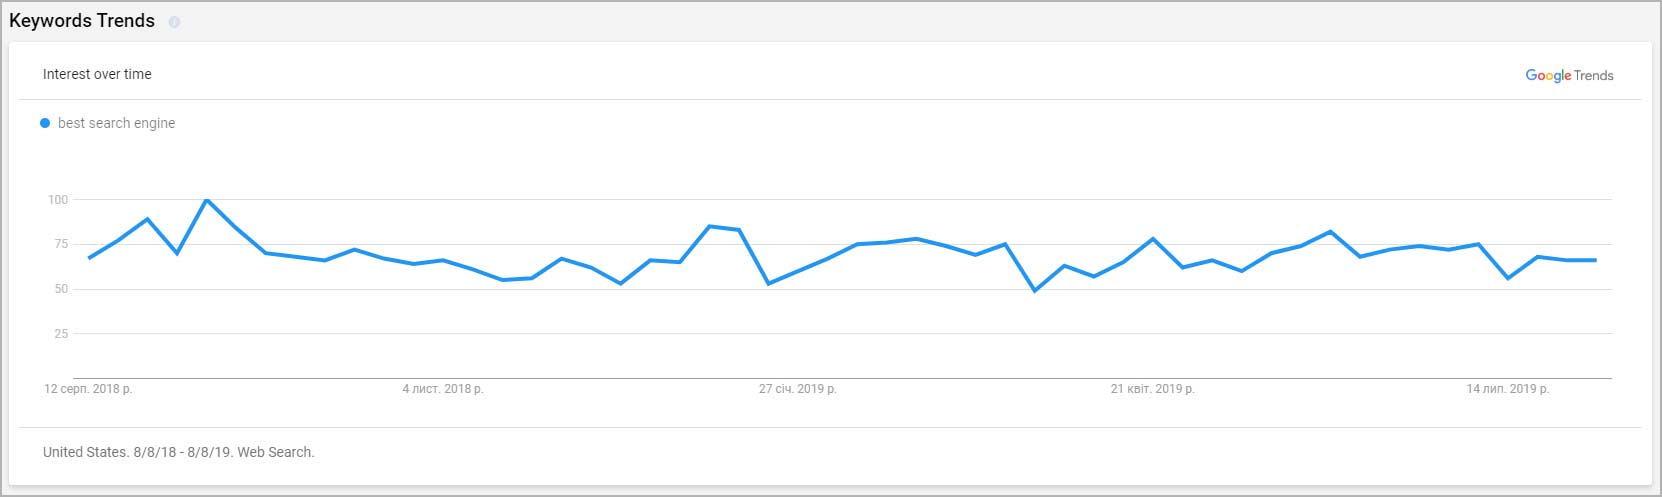Viewport: 1662px width, 497px height.
Task: Click the 14 лип. 2019 axis label
Action: [x=1507, y=389]
